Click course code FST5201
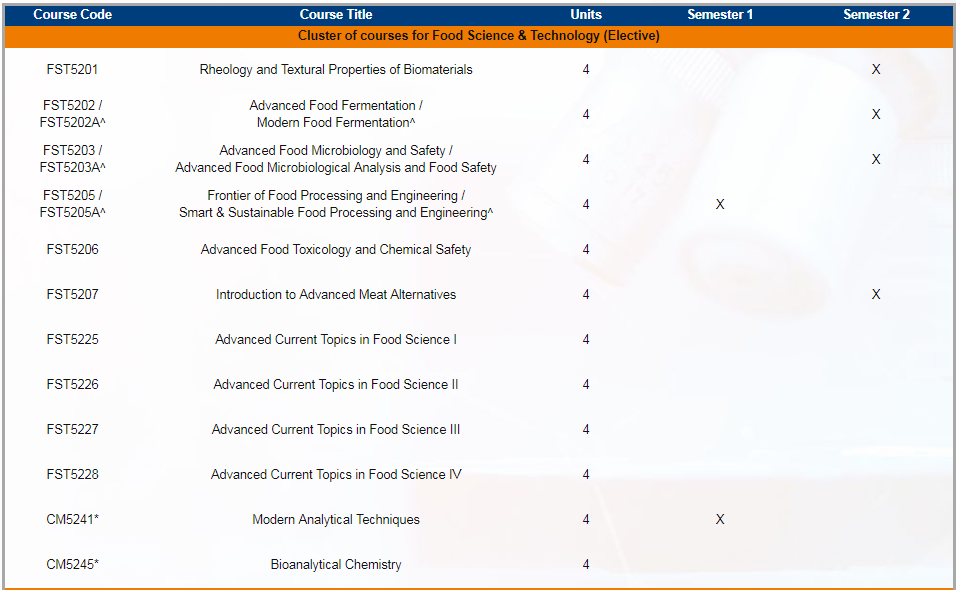 coord(72,69)
